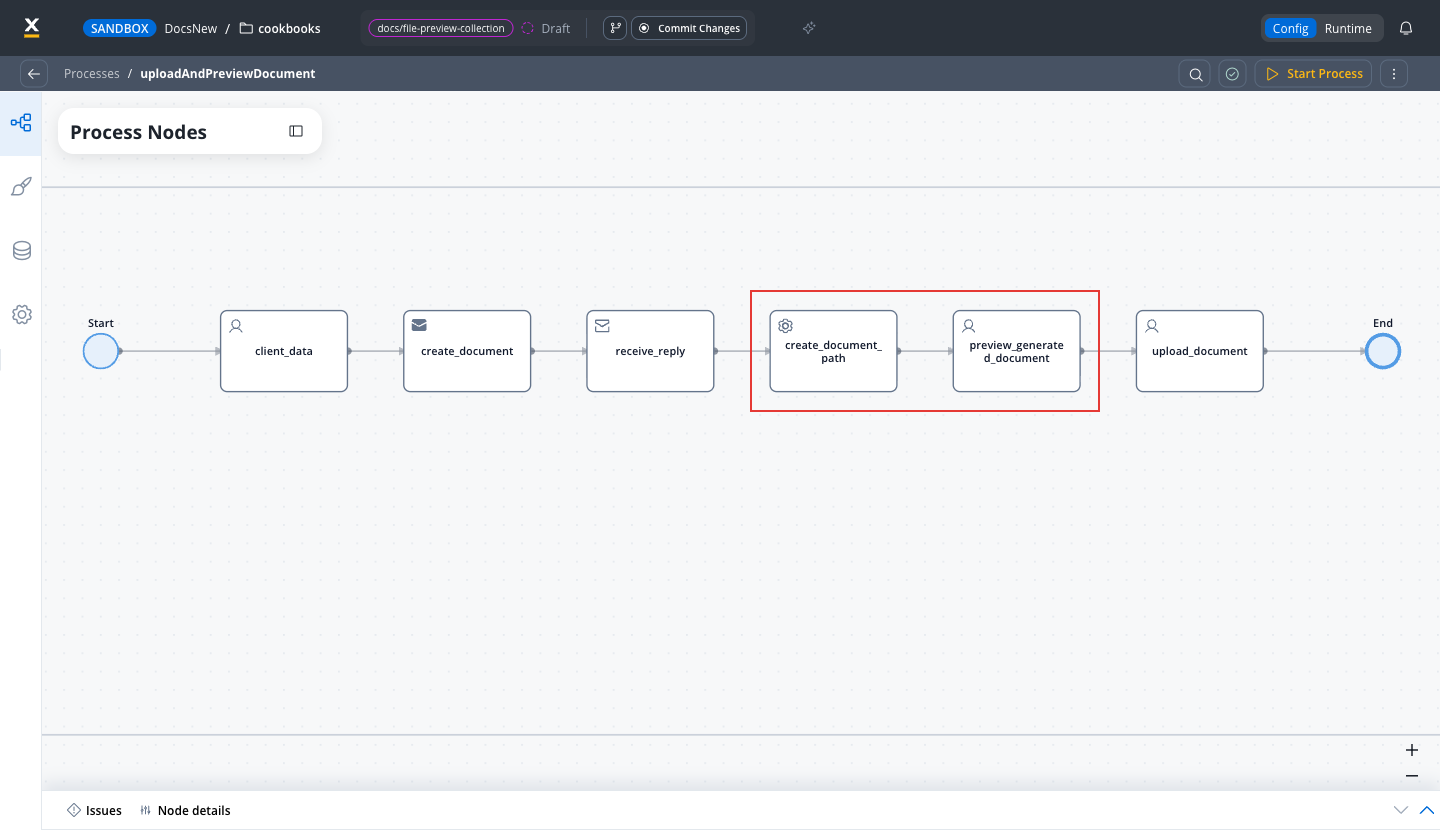Open the notifications bell
The width and height of the screenshot is (1440, 830).
click(1406, 28)
